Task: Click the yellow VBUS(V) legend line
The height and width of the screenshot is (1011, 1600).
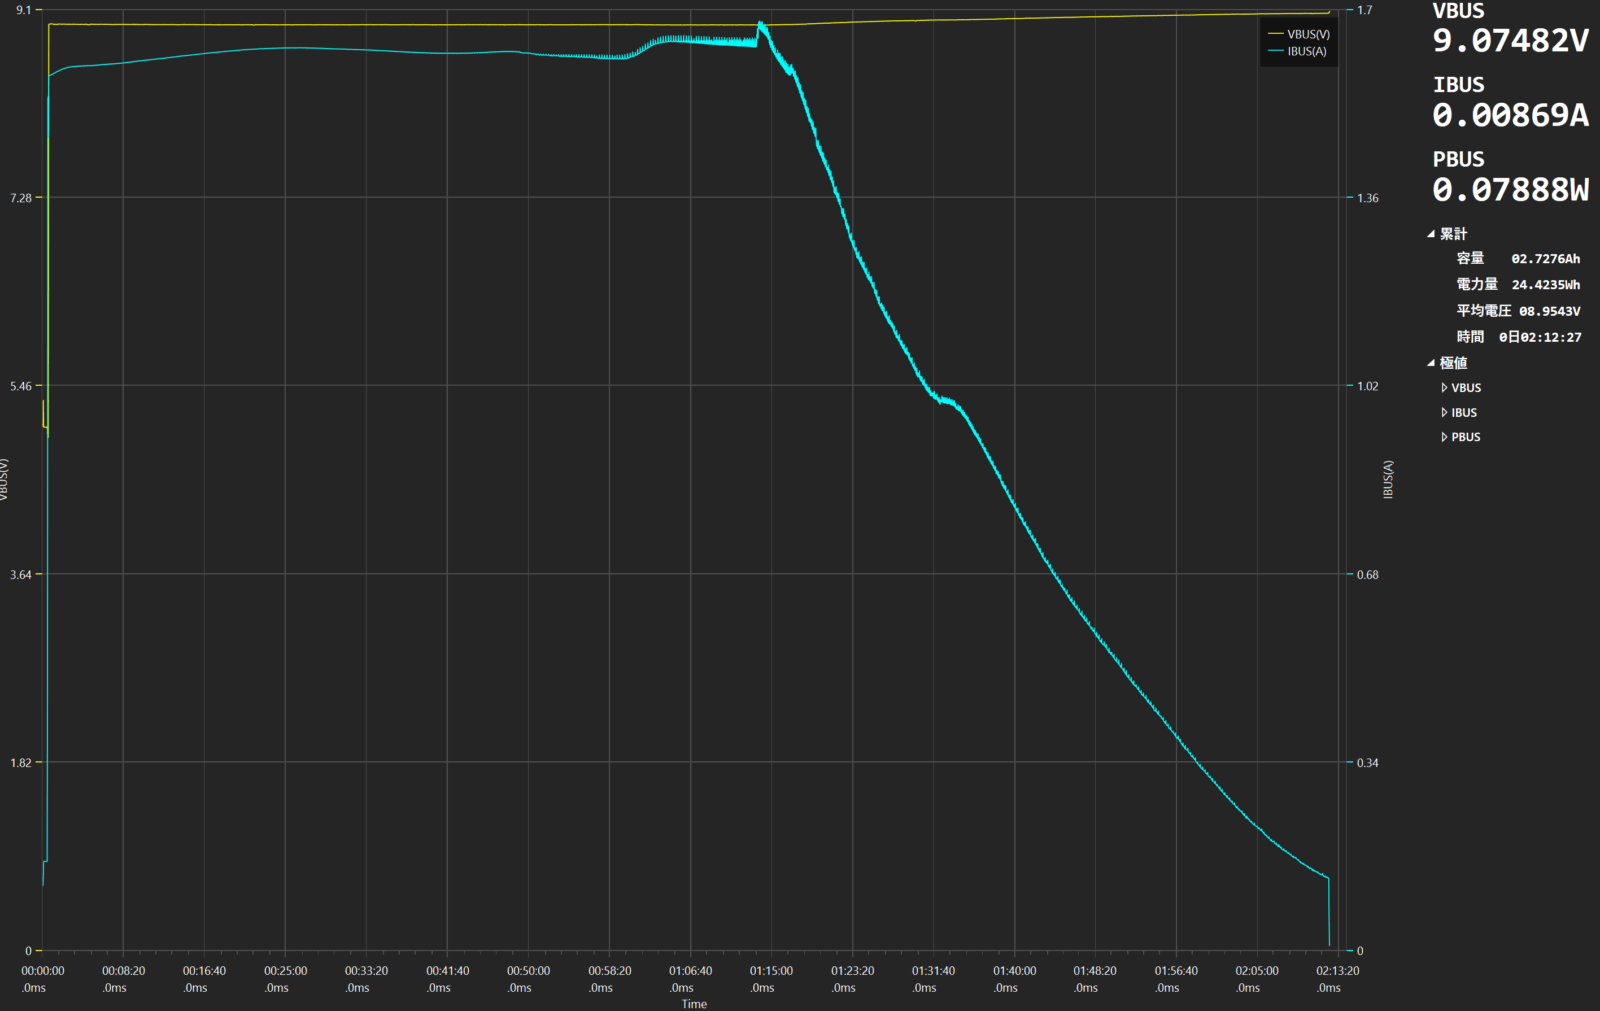Action: (1275, 34)
